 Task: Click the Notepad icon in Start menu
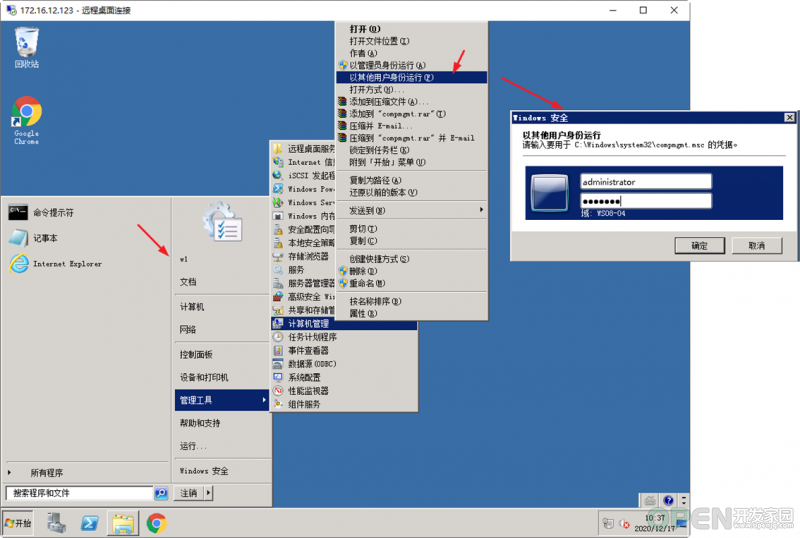[18, 238]
